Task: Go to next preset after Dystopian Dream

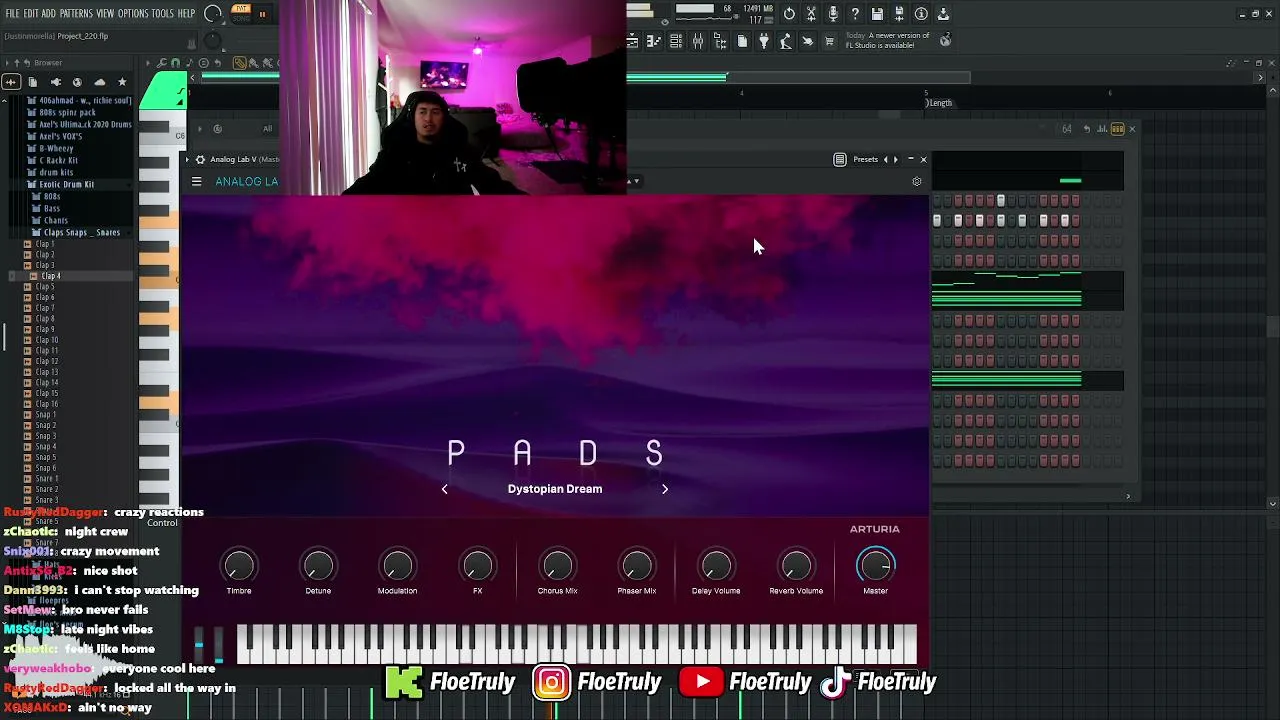Action: 665,489
